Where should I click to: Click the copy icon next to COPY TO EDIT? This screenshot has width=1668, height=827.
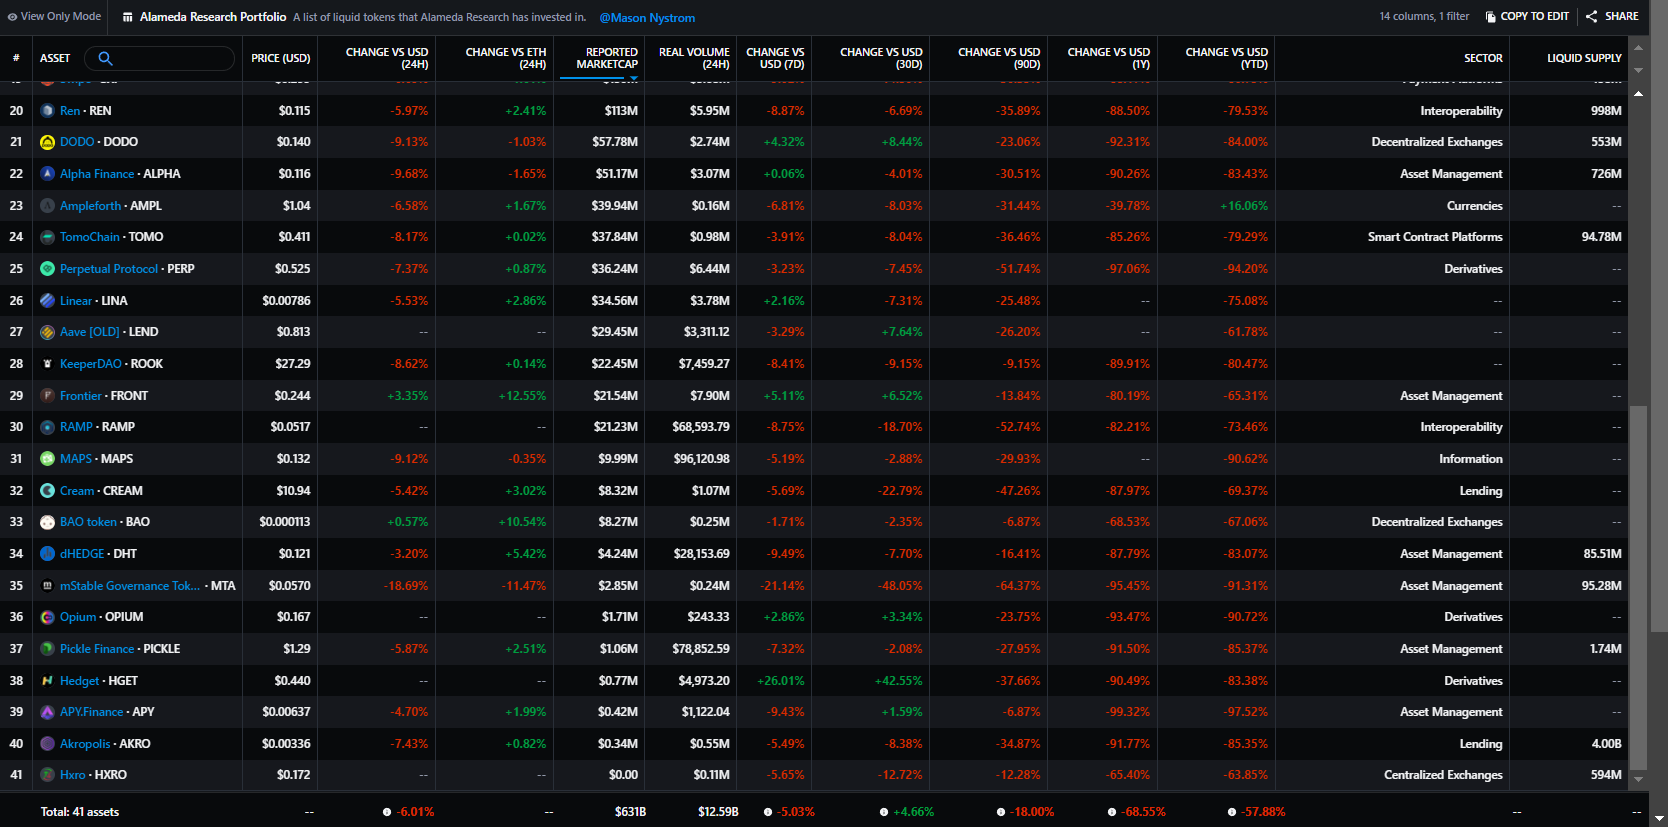click(x=1490, y=17)
